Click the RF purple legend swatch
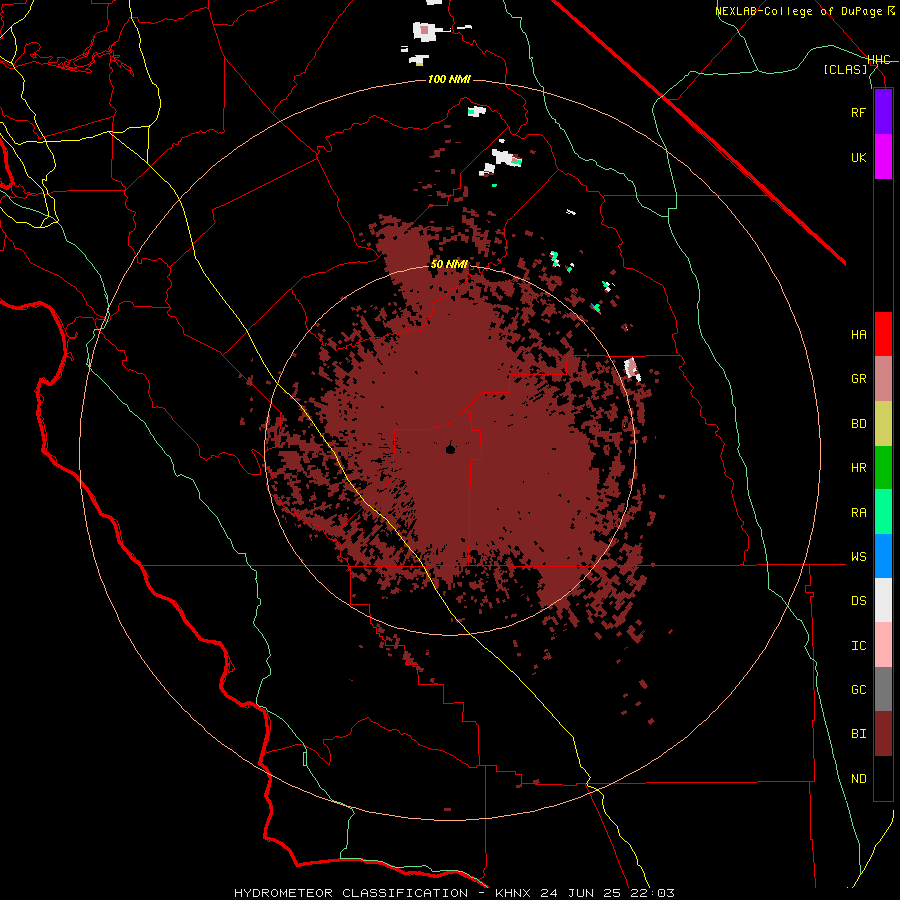 pyautogui.click(x=883, y=112)
